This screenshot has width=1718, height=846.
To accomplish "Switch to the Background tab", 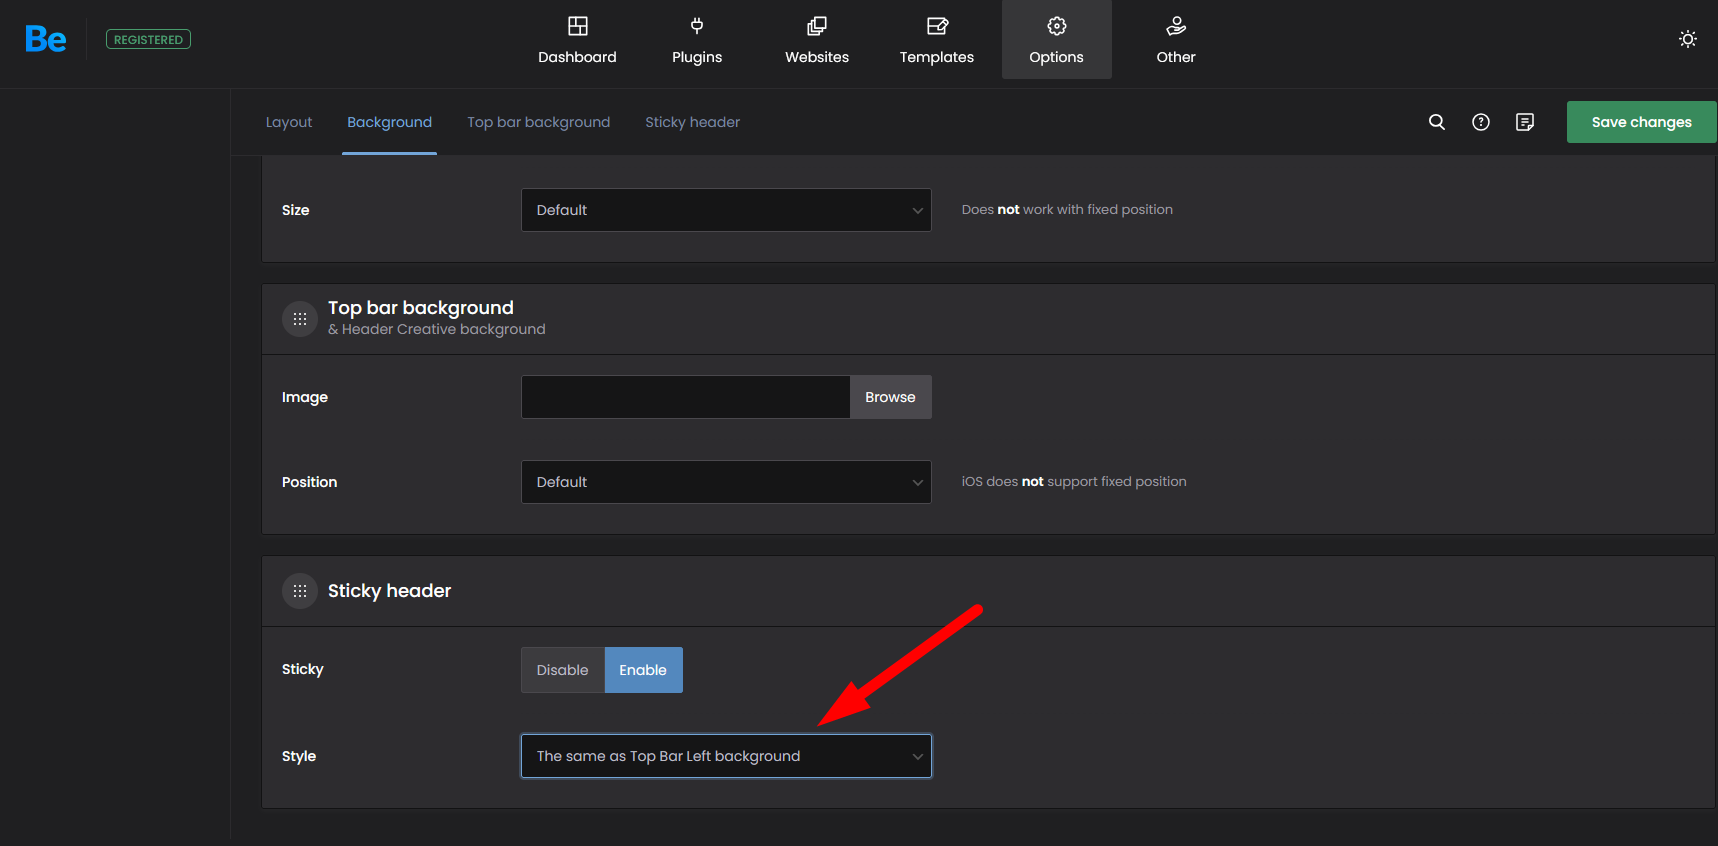I will click(389, 122).
